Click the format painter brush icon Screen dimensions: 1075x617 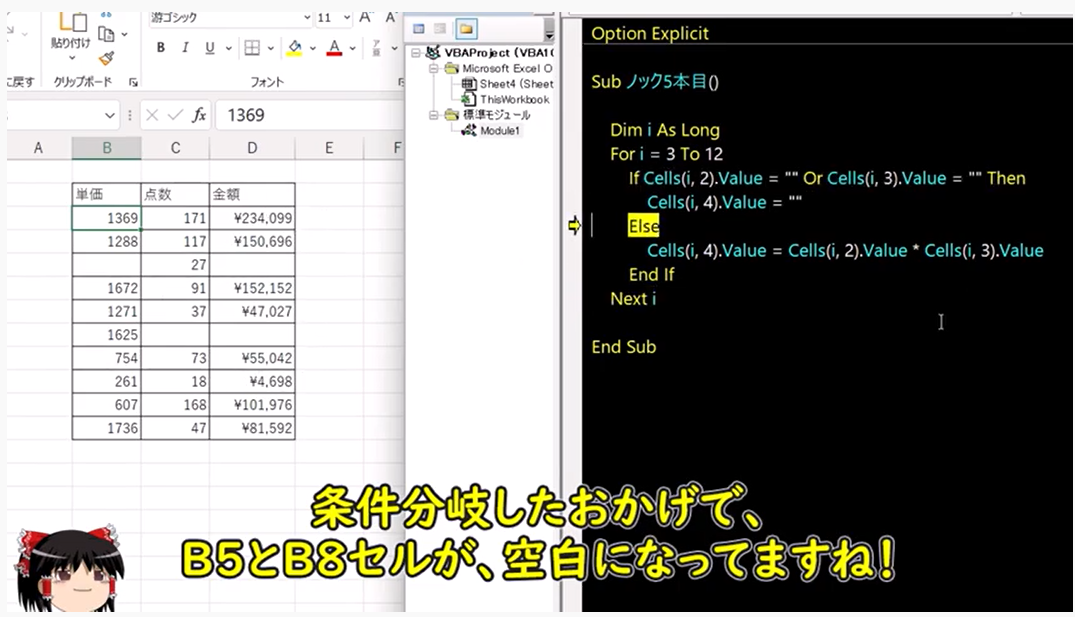107,58
